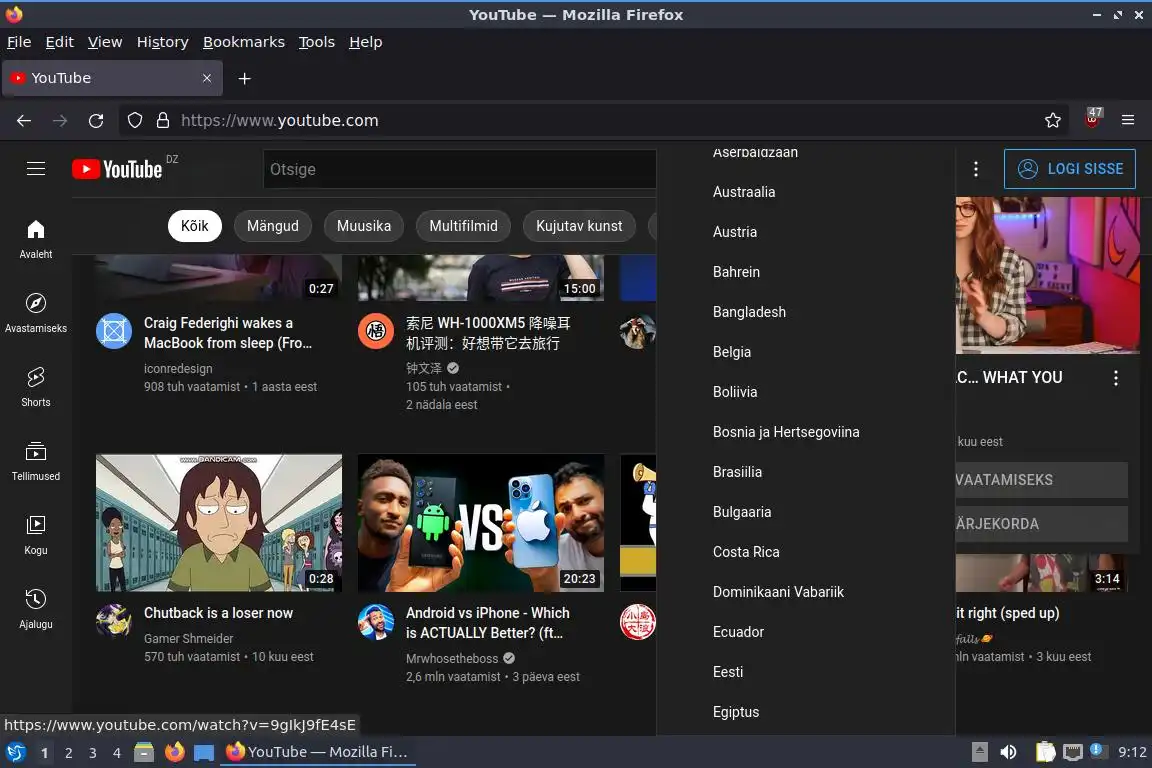Open the uBlock extension icon
The width and height of the screenshot is (1152, 768).
point(1092,119)
